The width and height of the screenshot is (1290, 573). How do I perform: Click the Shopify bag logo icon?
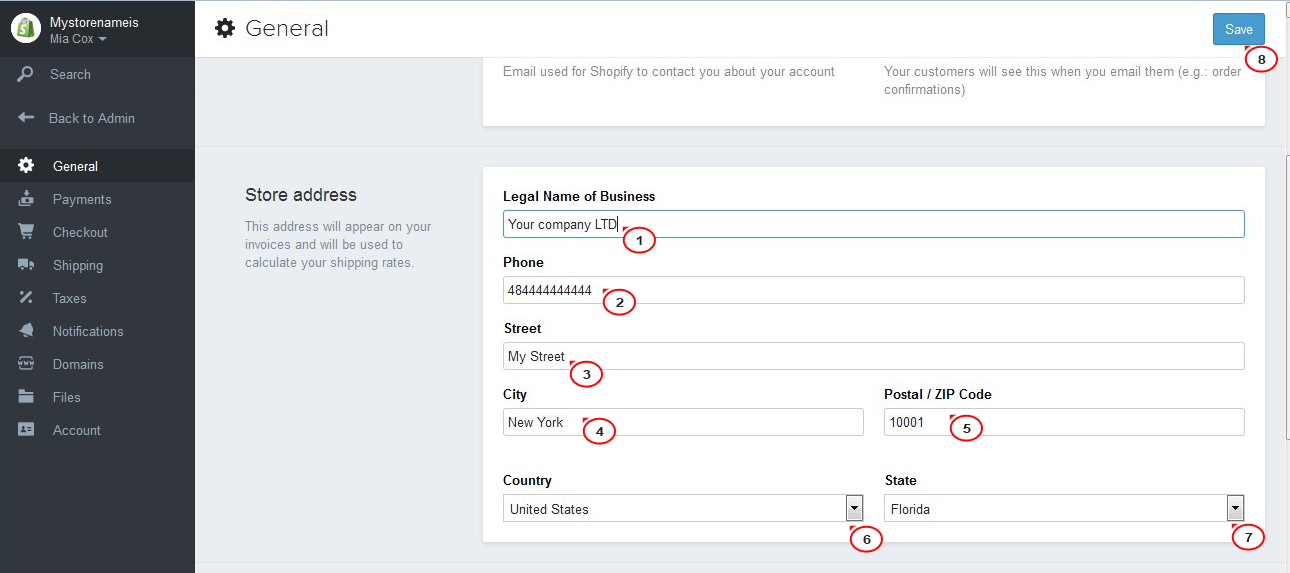26,29
